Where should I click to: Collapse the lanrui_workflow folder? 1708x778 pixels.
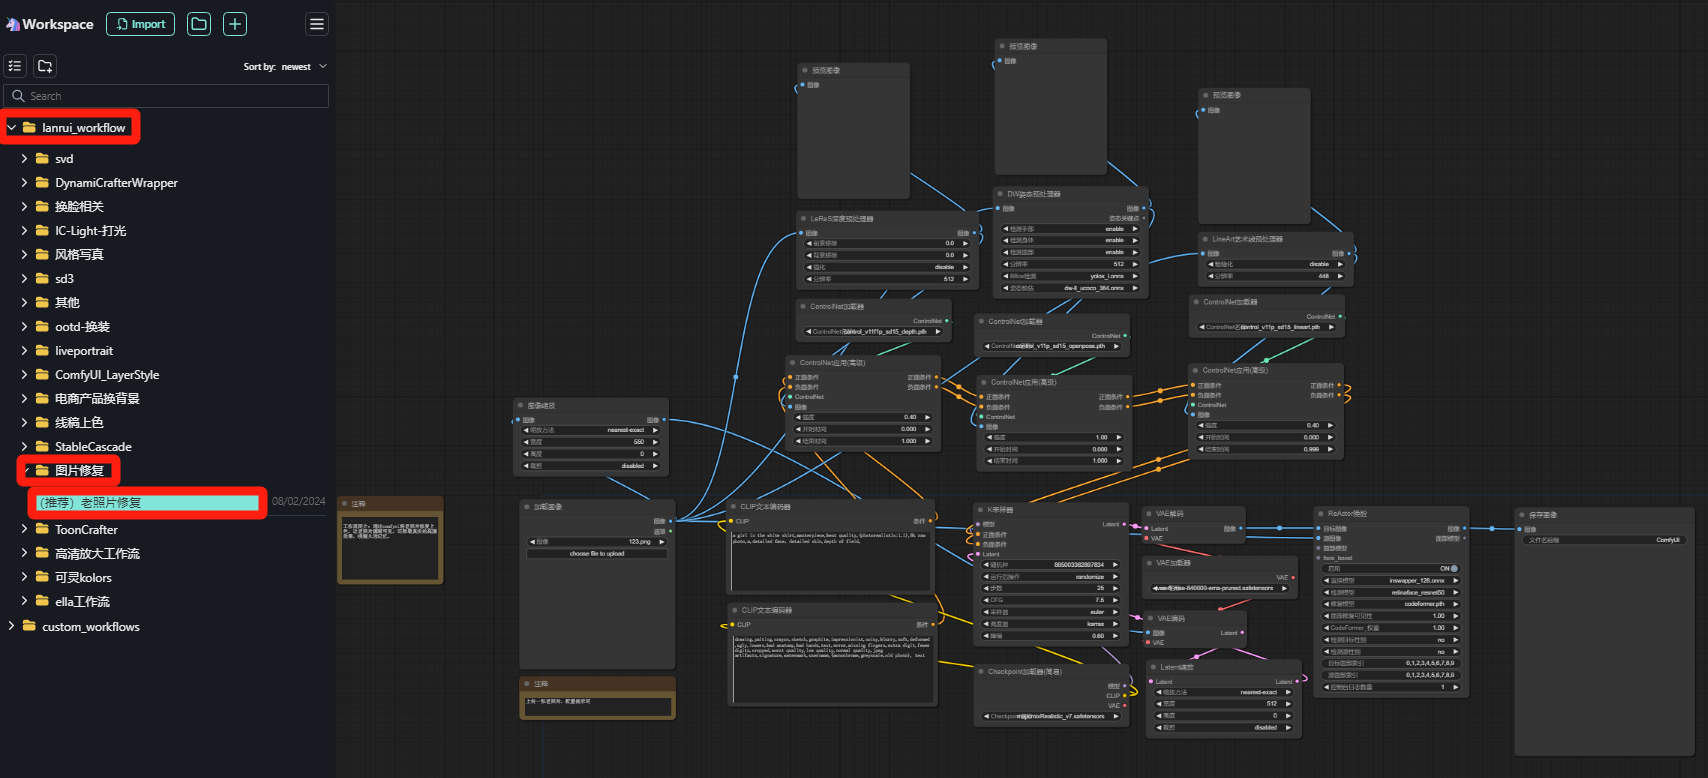coord(12,128)
